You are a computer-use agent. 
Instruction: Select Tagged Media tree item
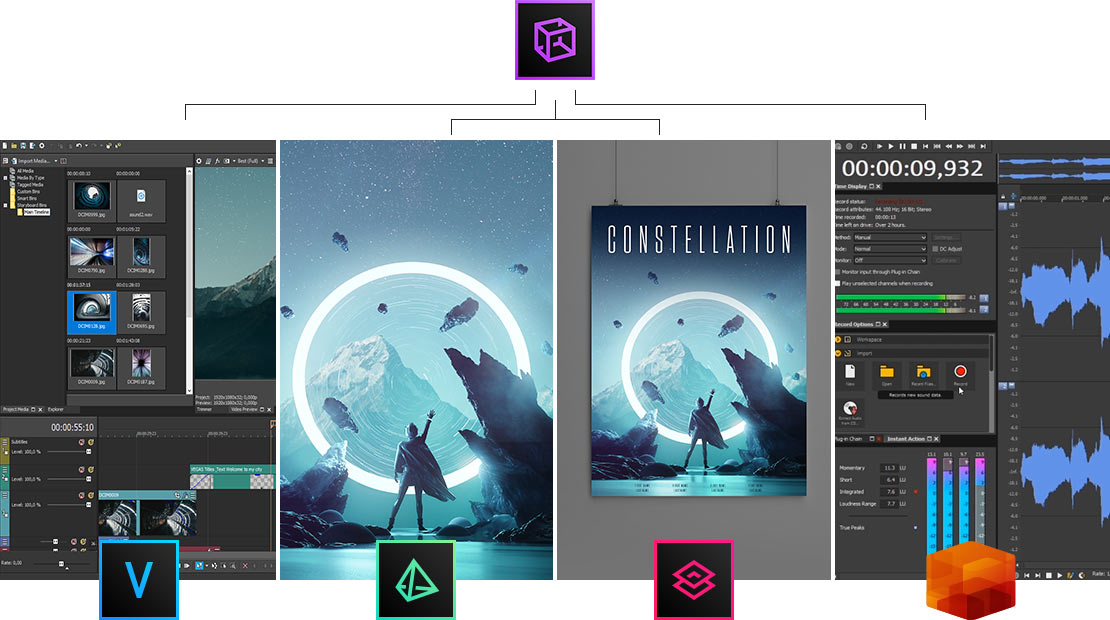(x=25, y=185)
